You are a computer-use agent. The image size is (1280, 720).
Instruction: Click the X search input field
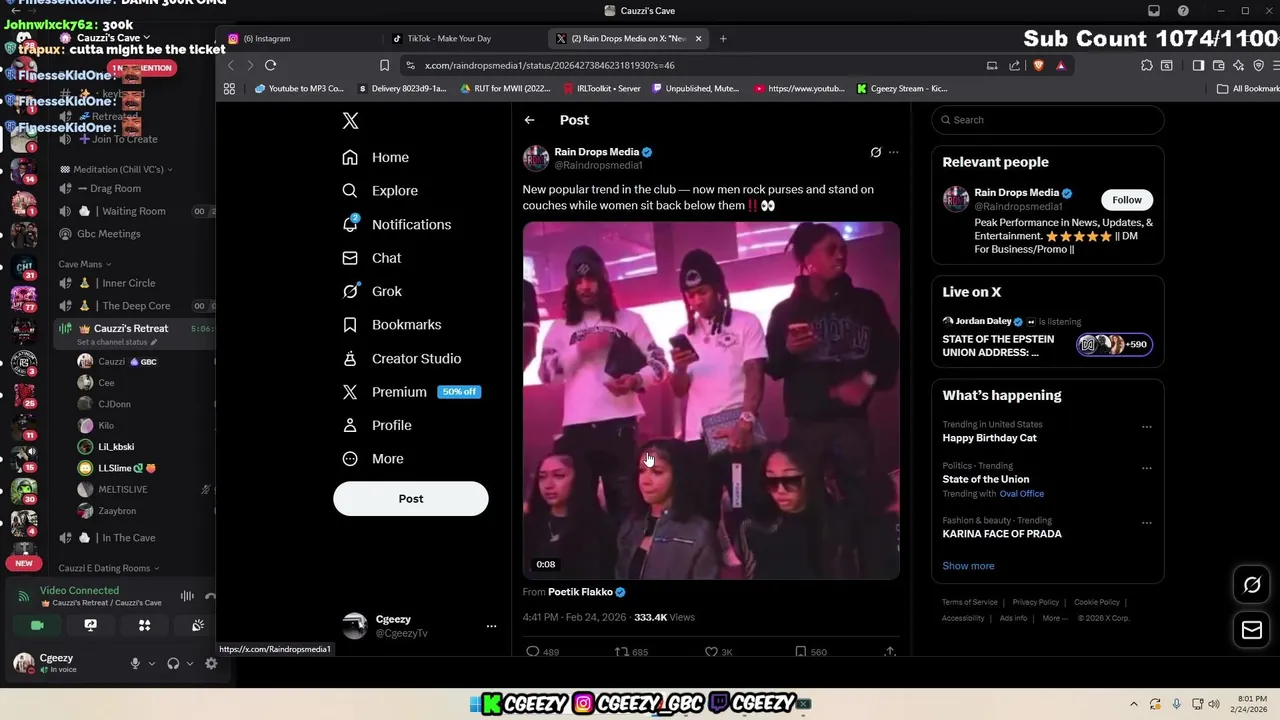(x=1048, y=120)
